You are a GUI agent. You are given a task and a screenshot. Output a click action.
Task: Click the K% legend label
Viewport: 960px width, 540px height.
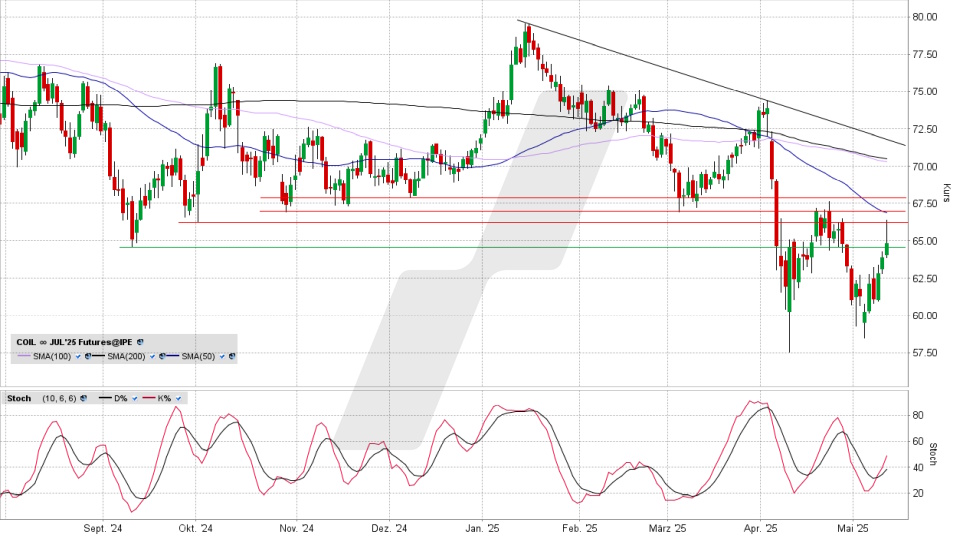pyautogui.click(x=164, y=399)
